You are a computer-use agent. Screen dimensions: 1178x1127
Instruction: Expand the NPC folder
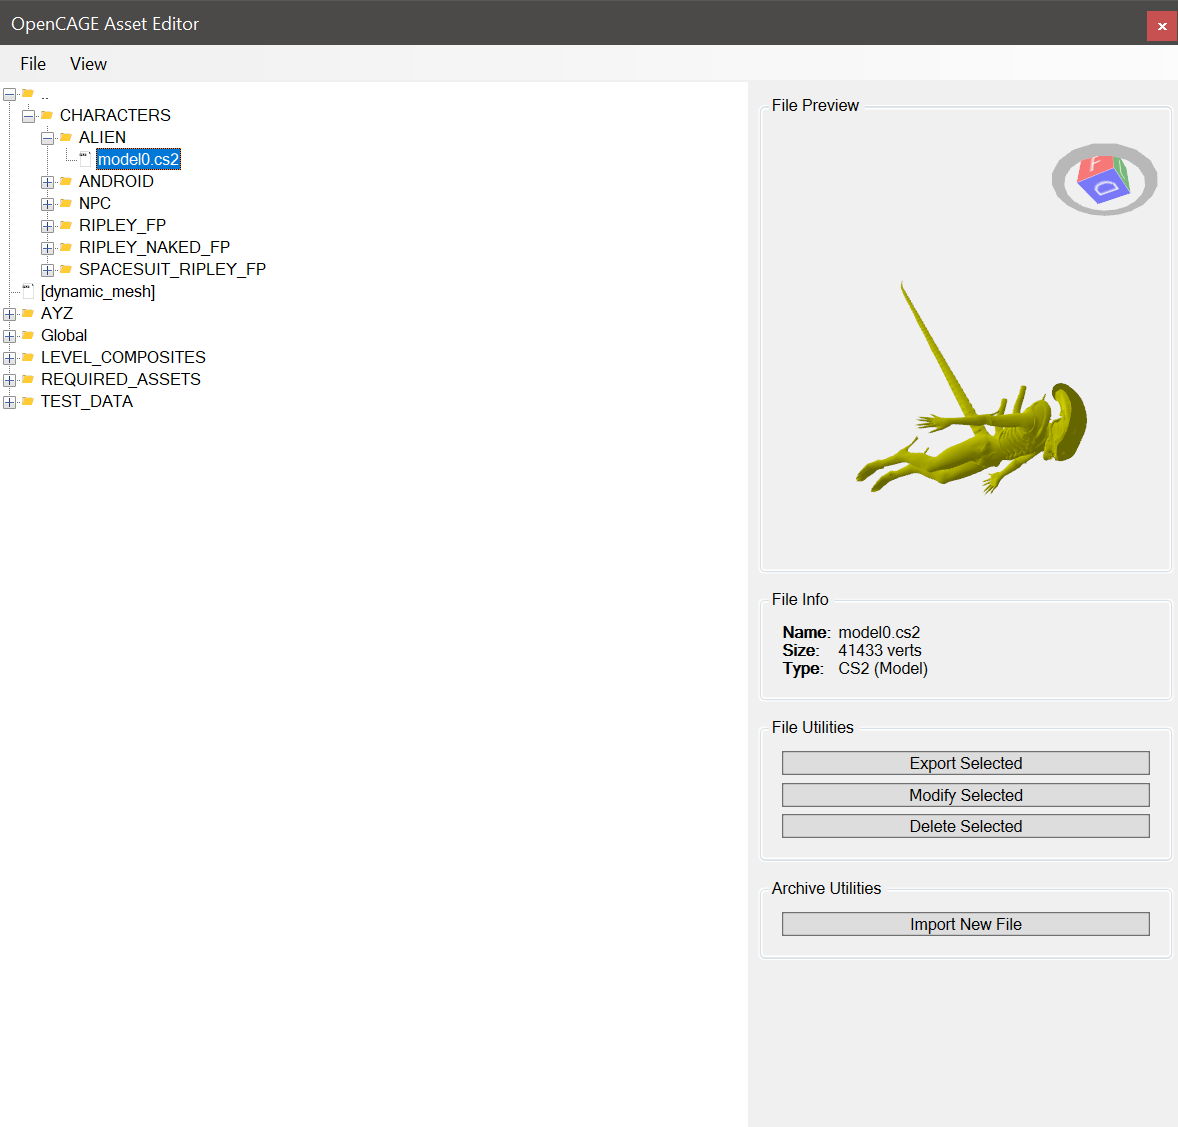point(47,204)
